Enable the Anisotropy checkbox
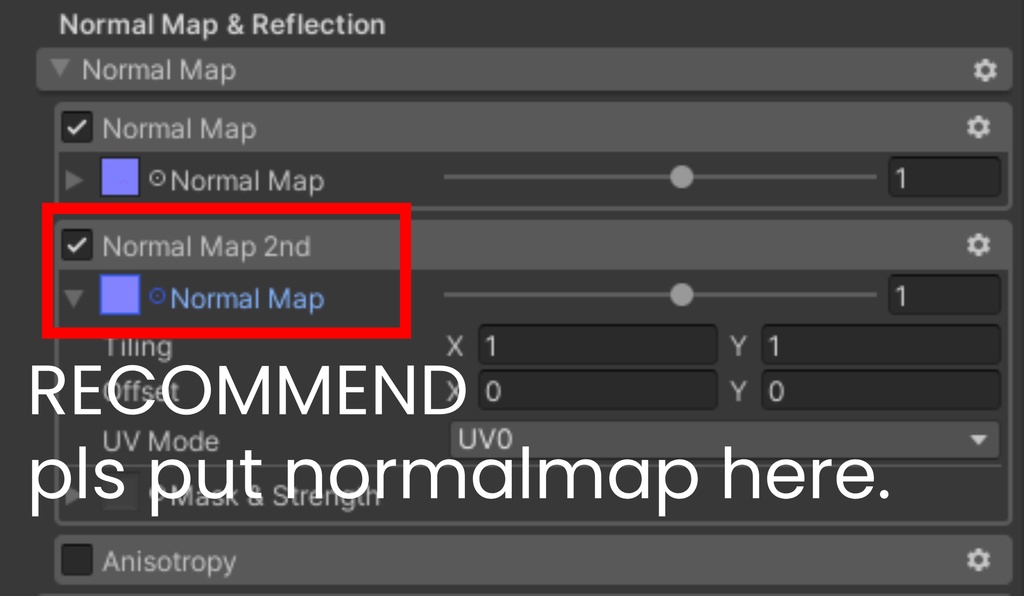1024x596 pixels. [76, 560]
